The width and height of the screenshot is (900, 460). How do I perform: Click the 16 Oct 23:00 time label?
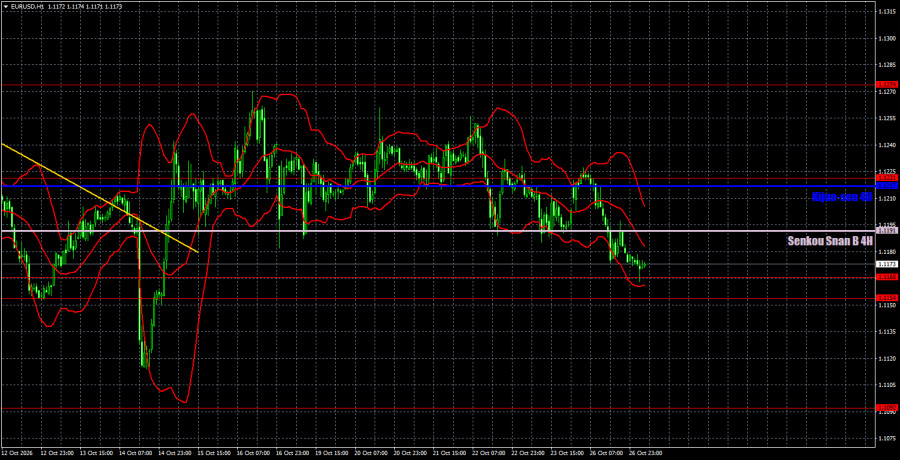292,453
